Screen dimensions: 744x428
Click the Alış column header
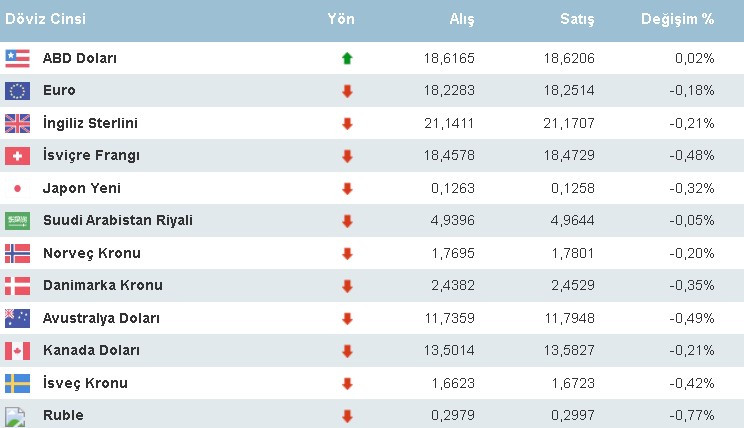click(x=459, y=19)
